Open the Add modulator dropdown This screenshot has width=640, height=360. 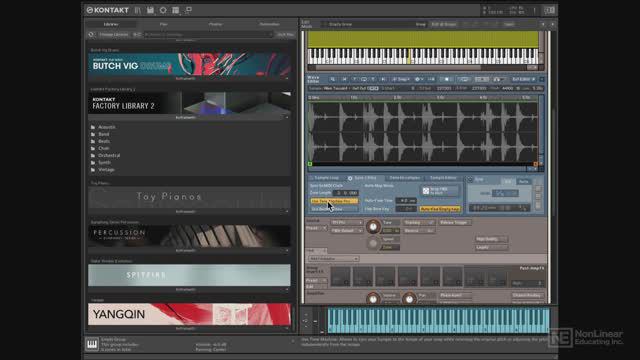click(x=333, y=259)
